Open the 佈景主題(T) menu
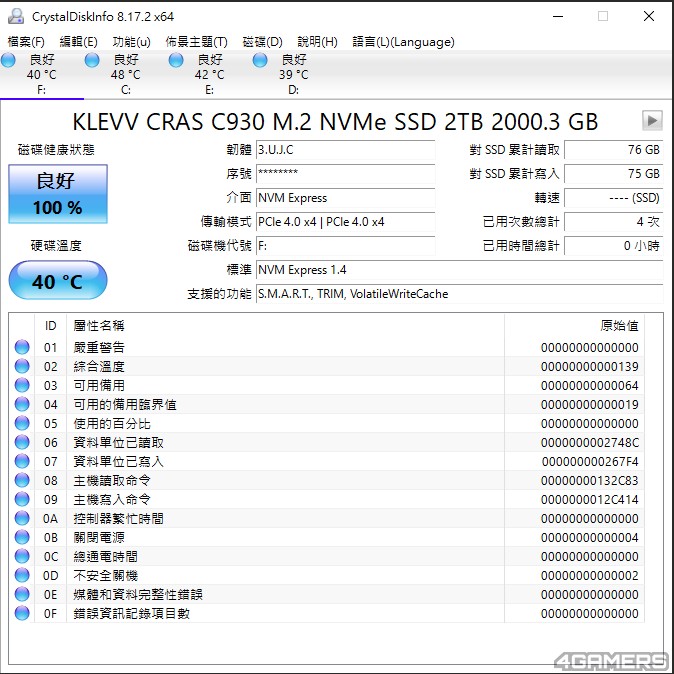The image size is (674, 674). (196, 42)
